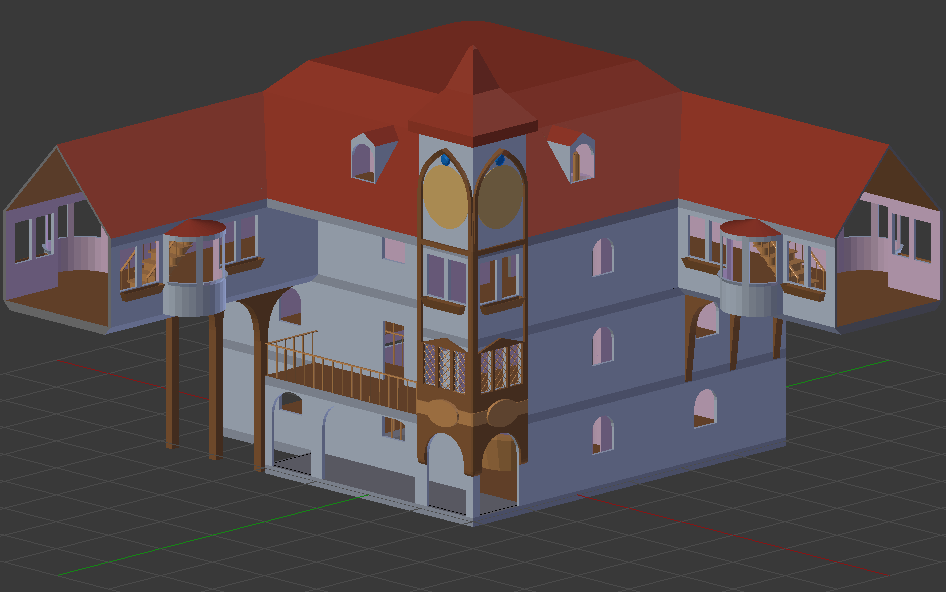Click the lattice window on the tower's left face
This screenshot has height=592, width=946.
[x=444, y=366]
